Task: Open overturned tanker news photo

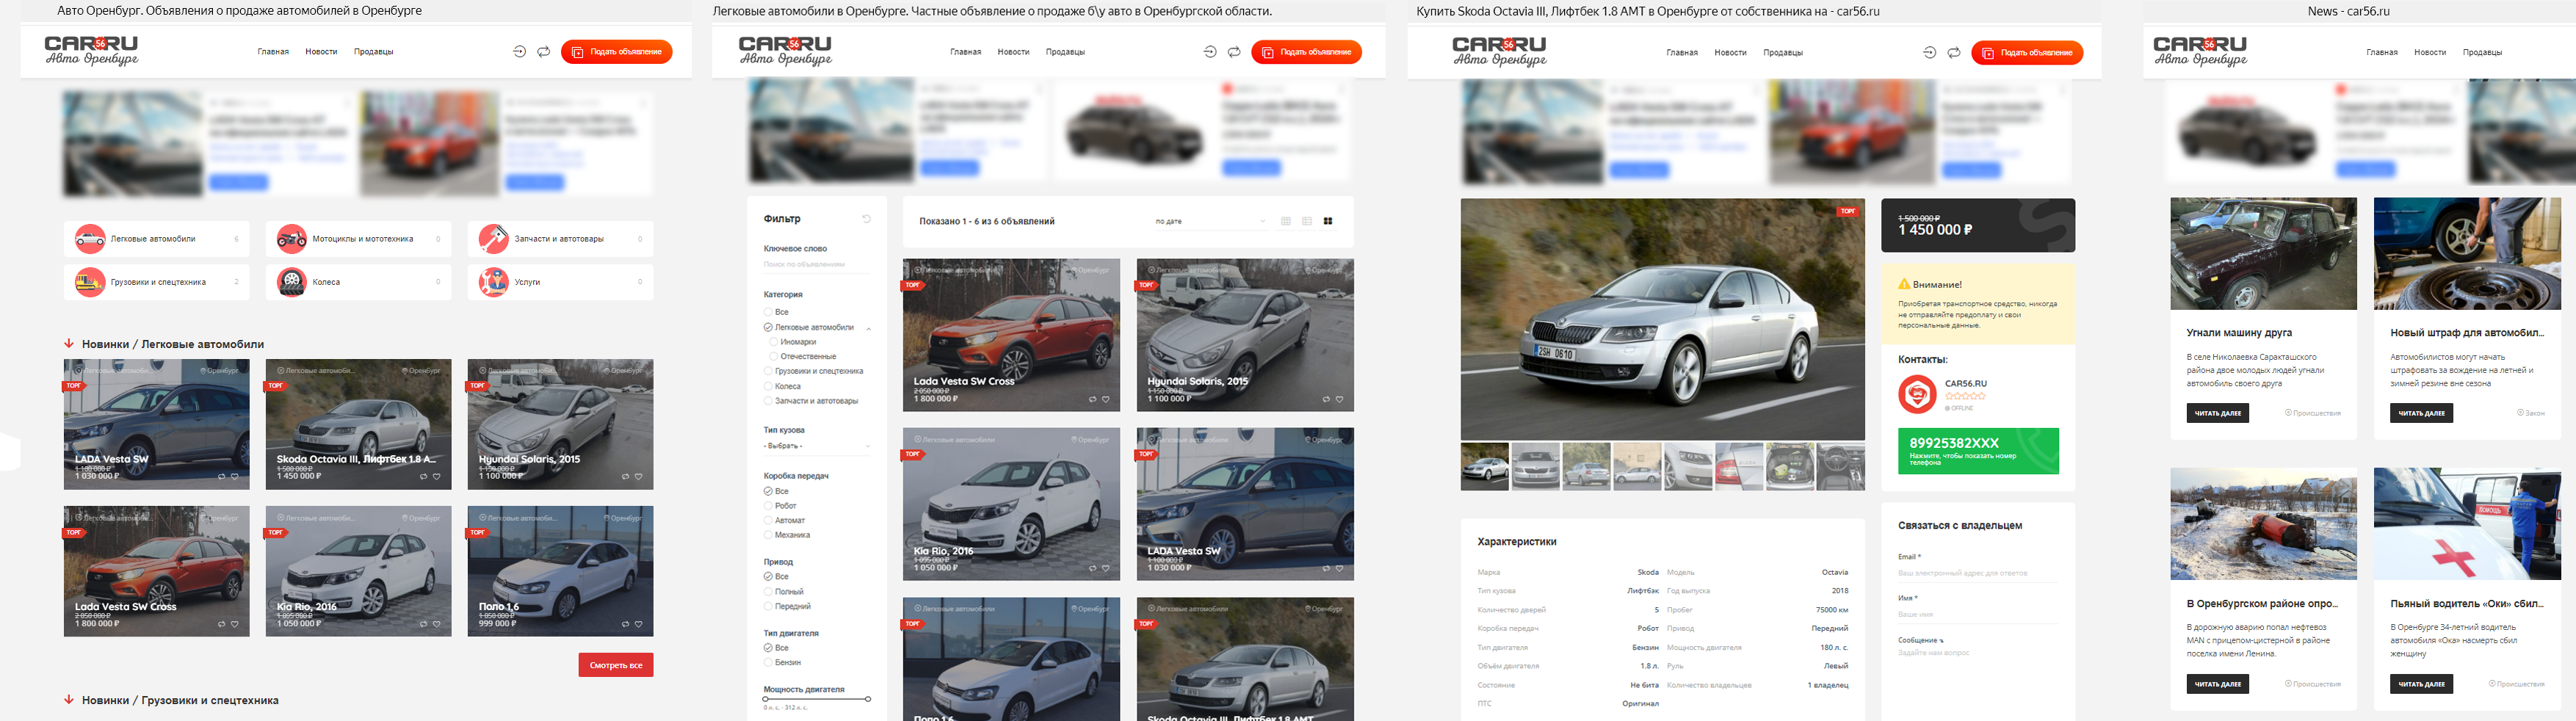Action: [x=2263, y=523]
